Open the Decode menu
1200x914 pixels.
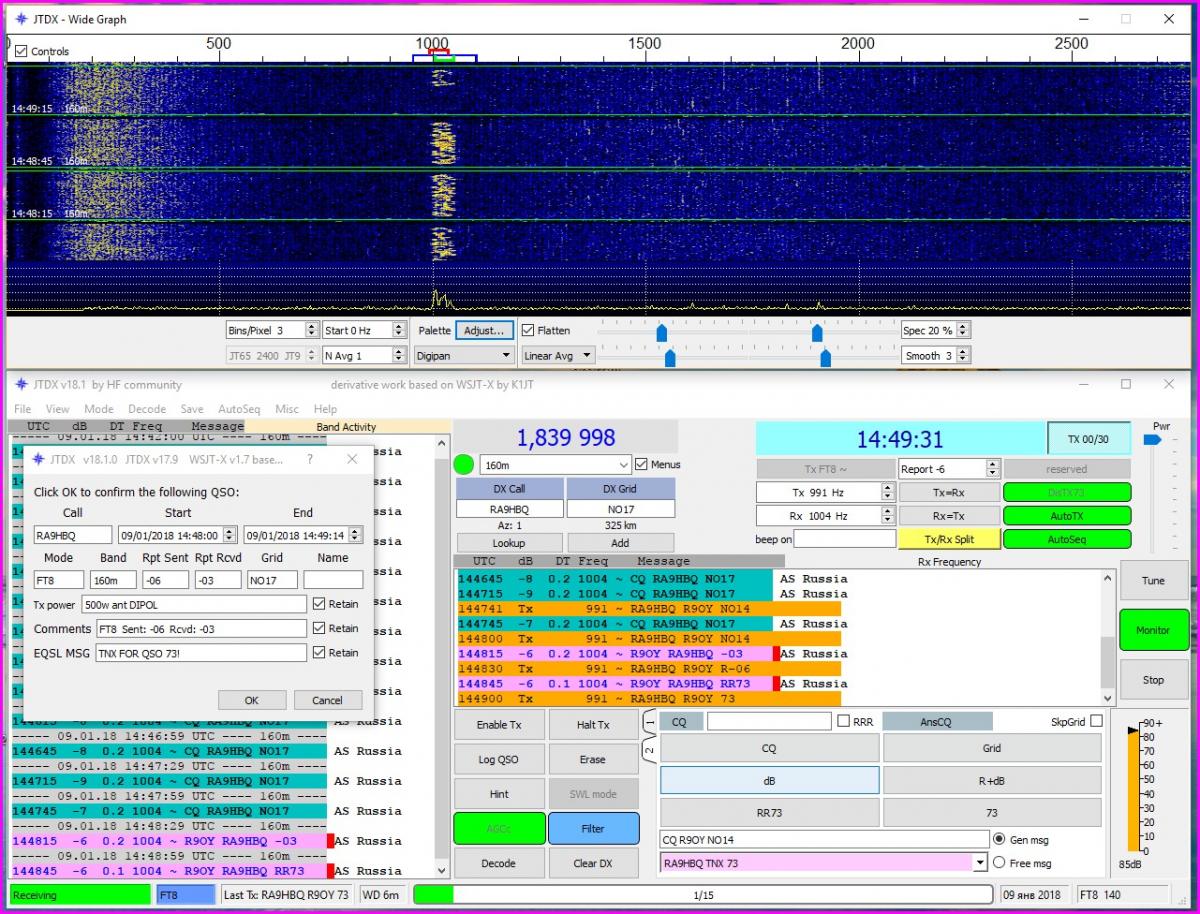(147, 409)
